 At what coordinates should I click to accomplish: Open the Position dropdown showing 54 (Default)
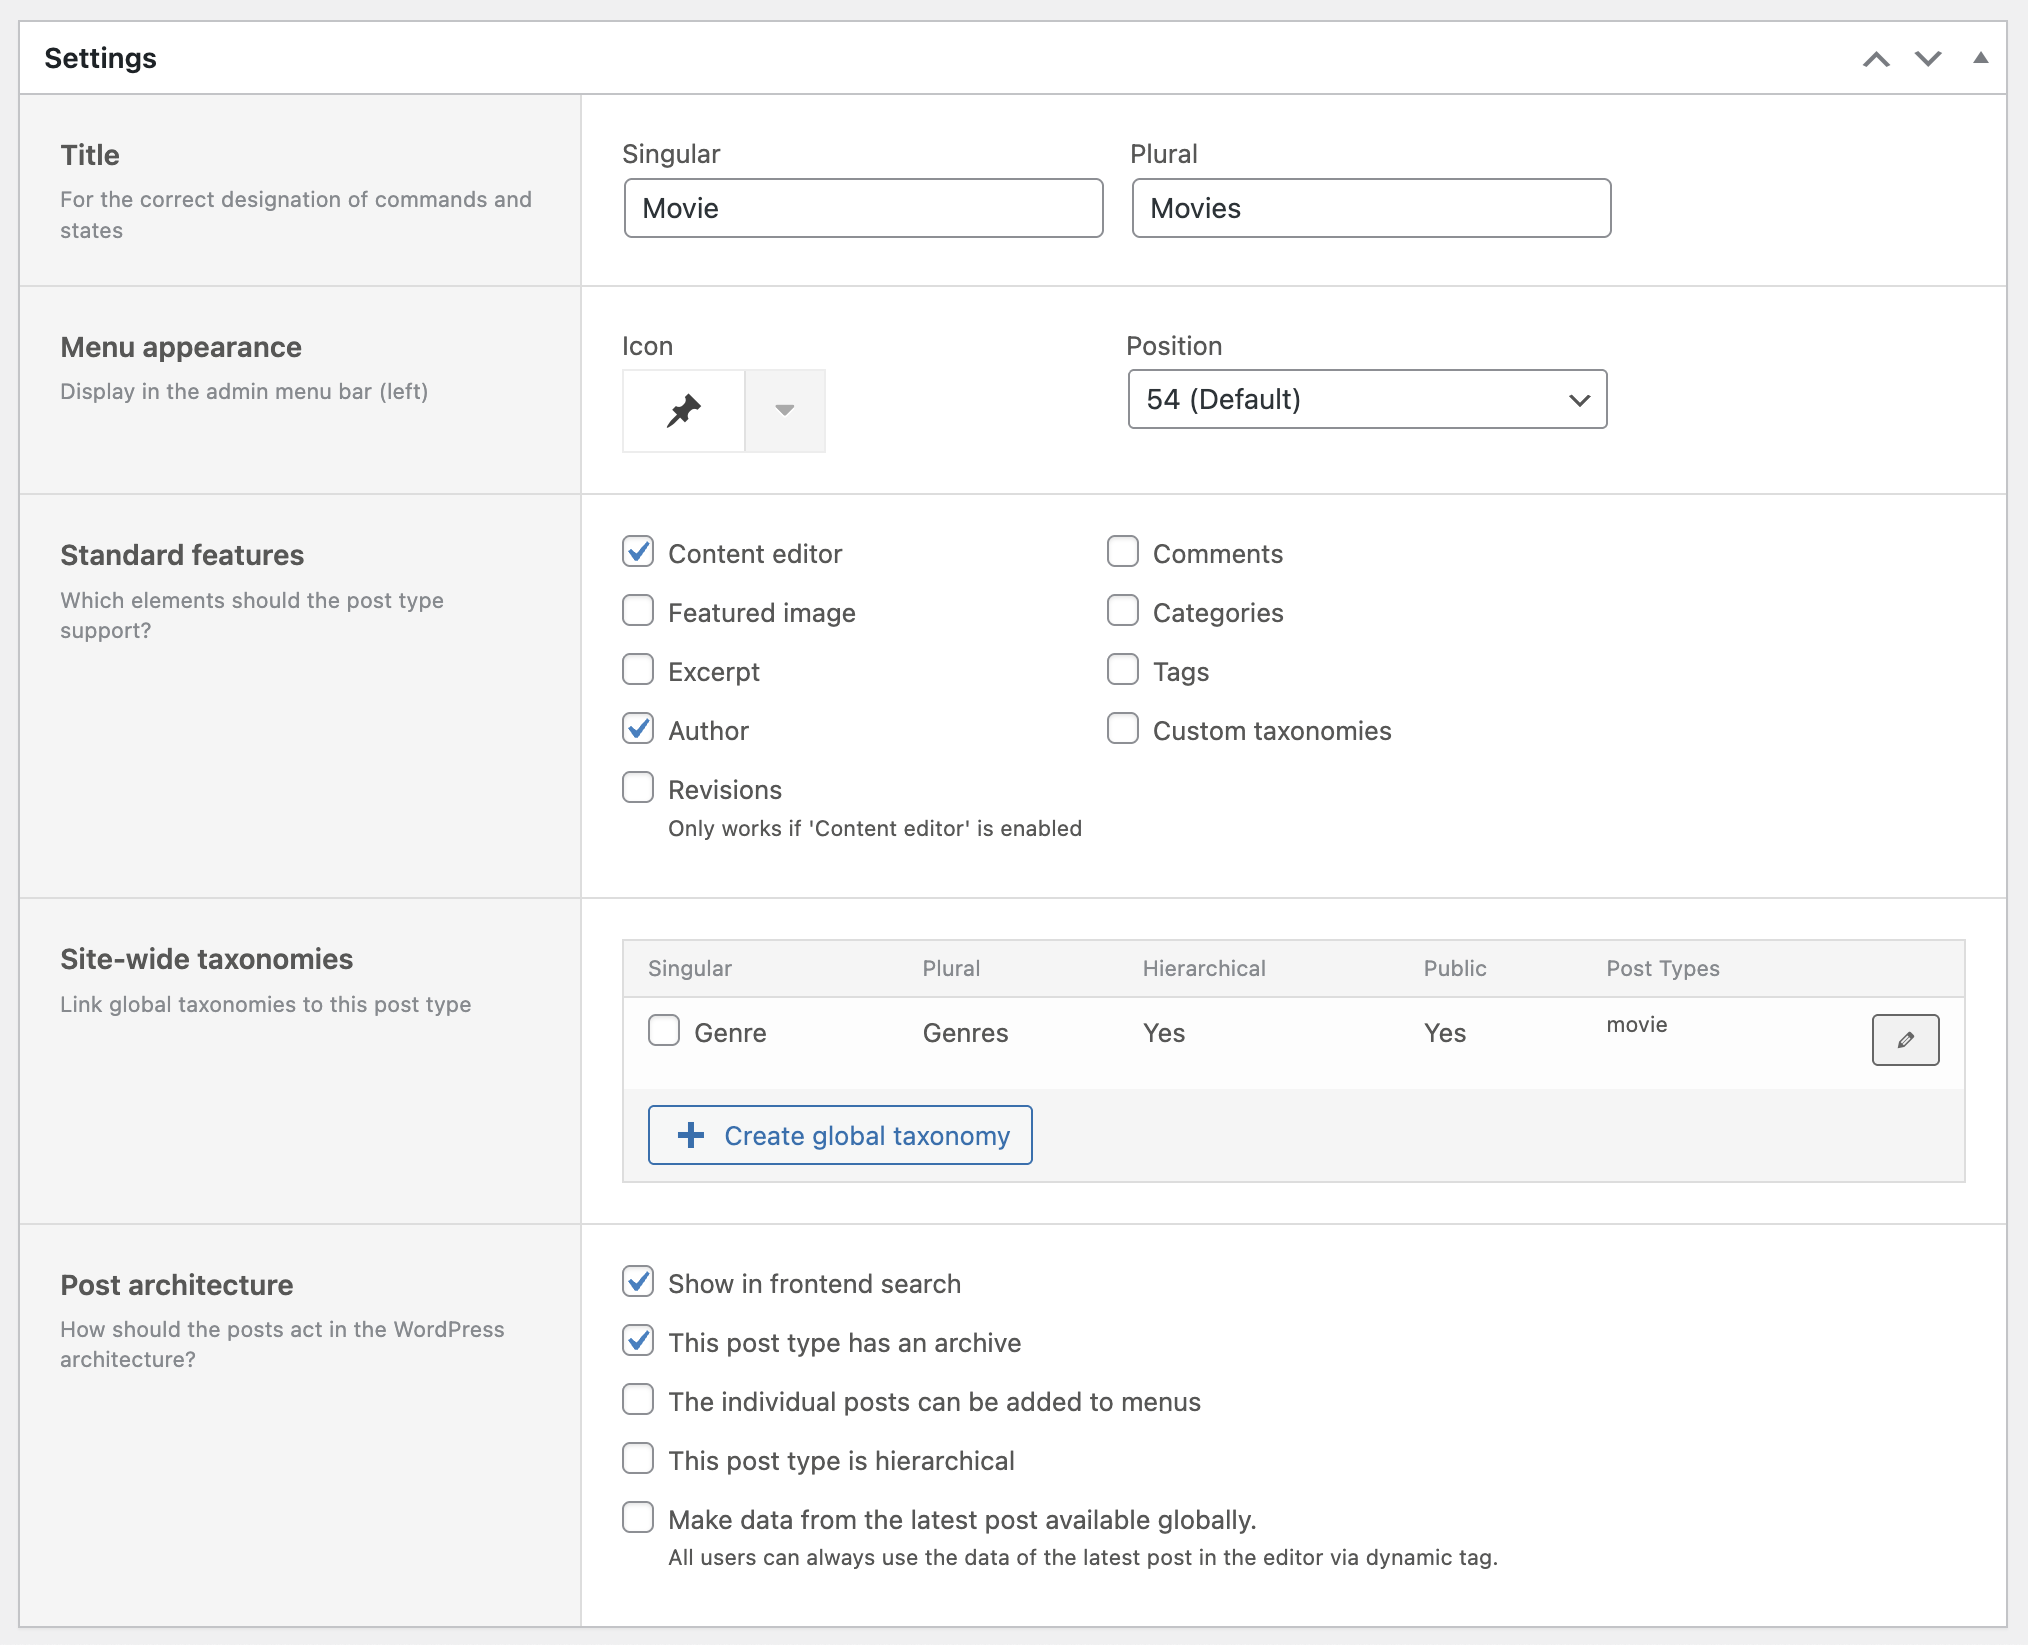1367,399
